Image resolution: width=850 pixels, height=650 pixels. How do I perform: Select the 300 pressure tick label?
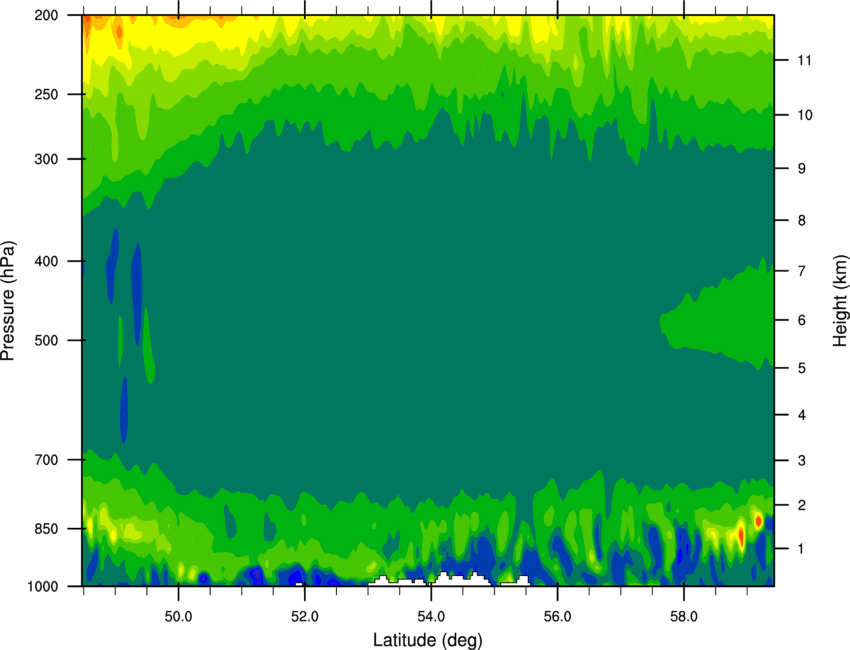click(x=46, y=159)
